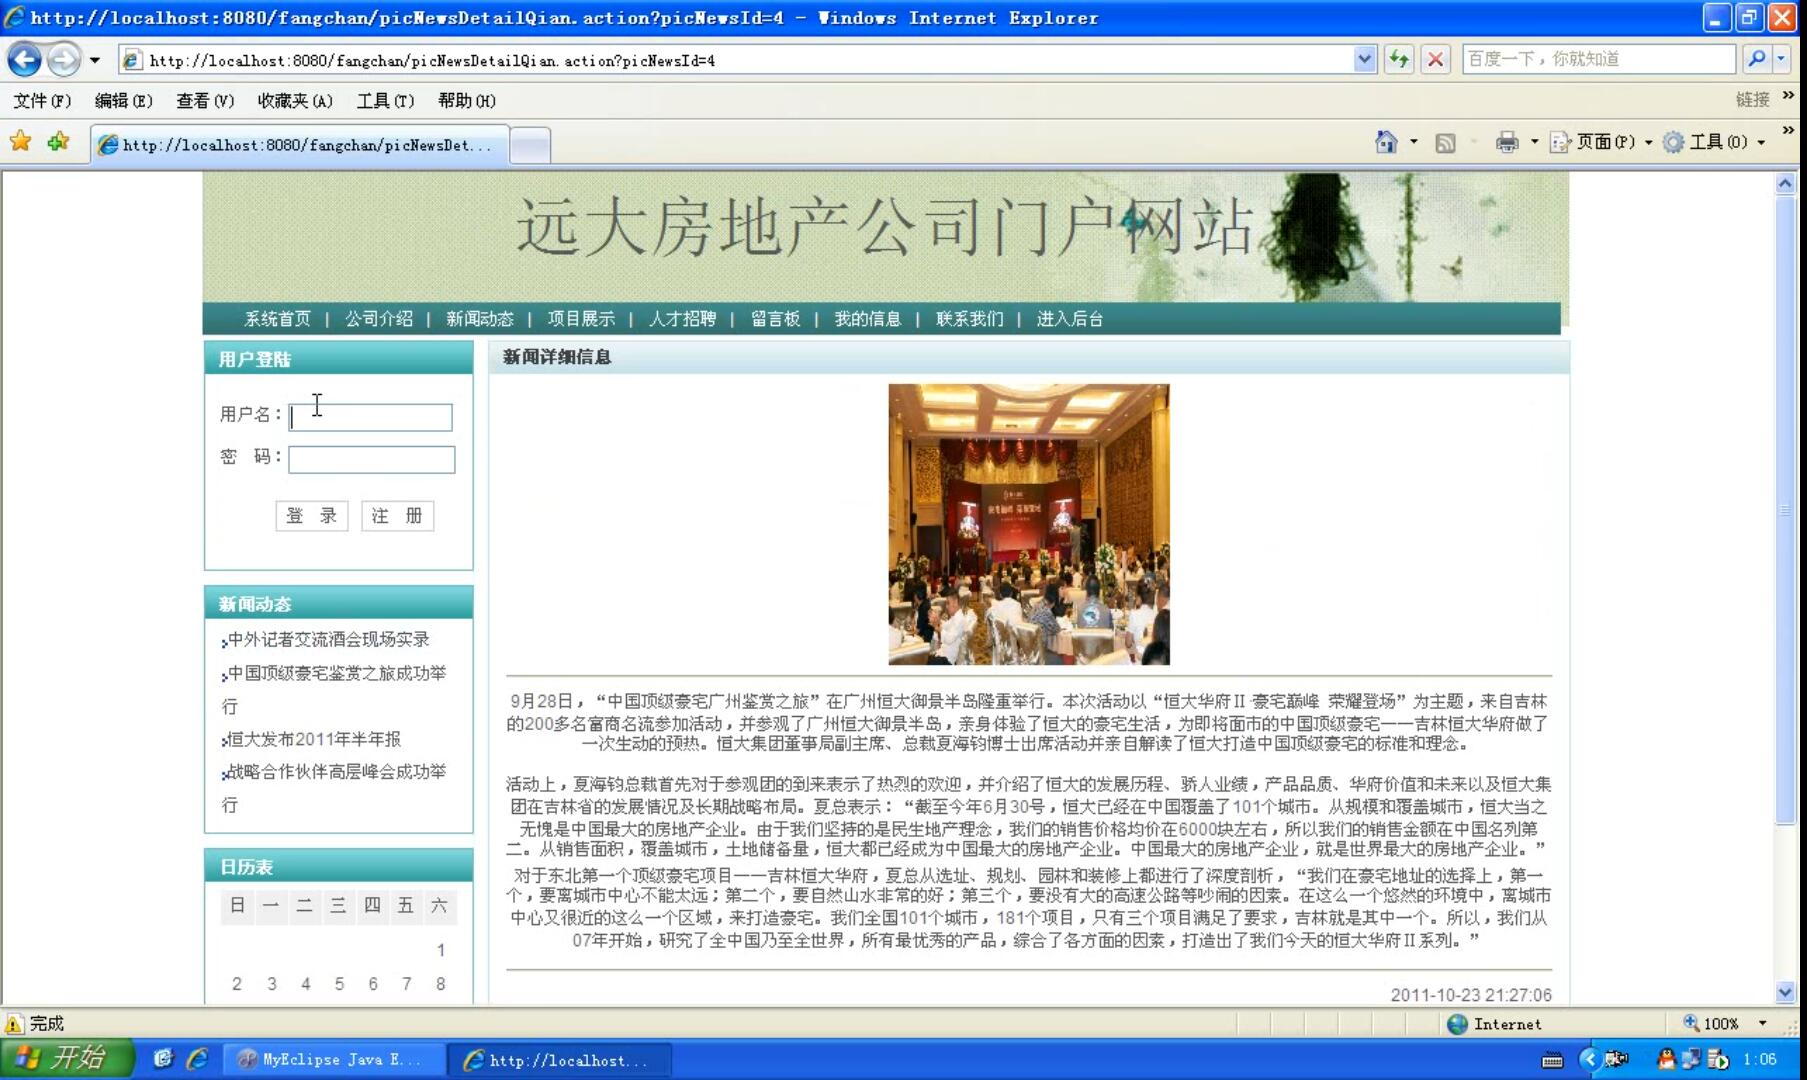Open a new blank tab

530,146
